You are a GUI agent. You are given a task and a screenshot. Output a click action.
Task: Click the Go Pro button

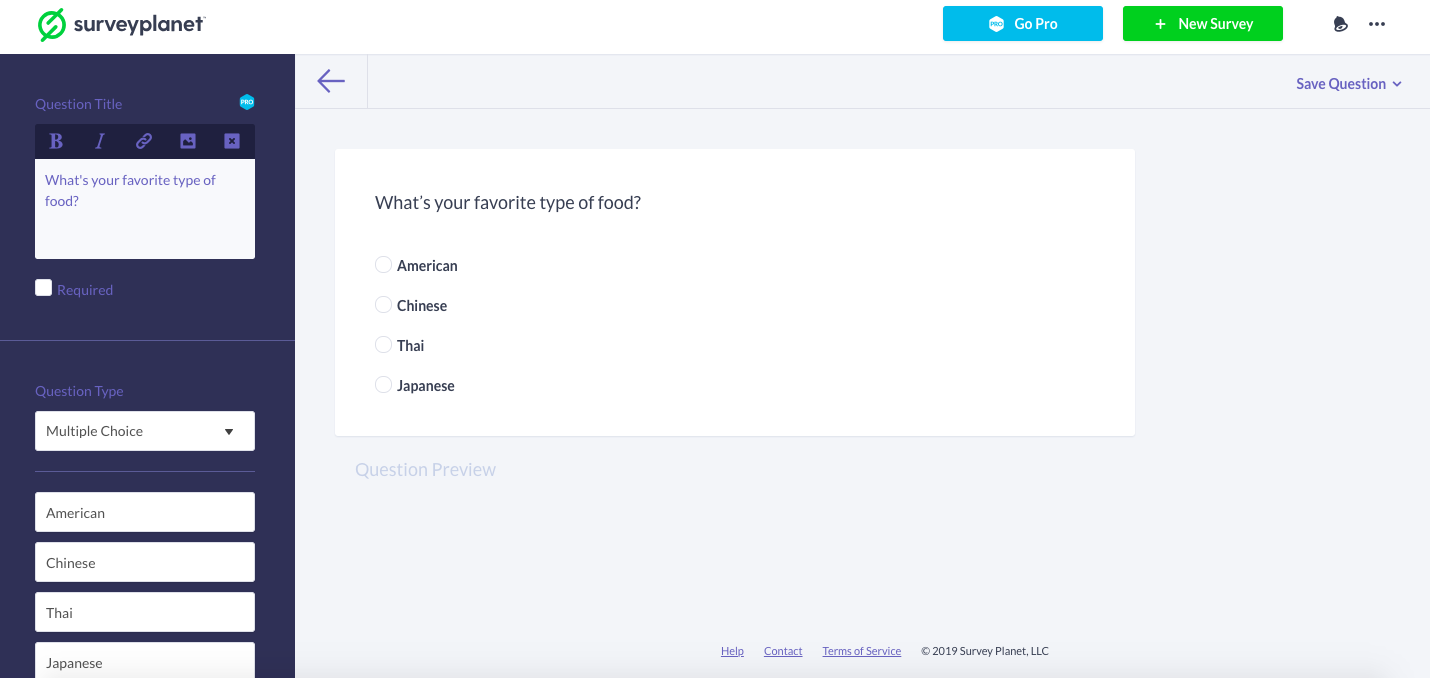(1022, 24)
